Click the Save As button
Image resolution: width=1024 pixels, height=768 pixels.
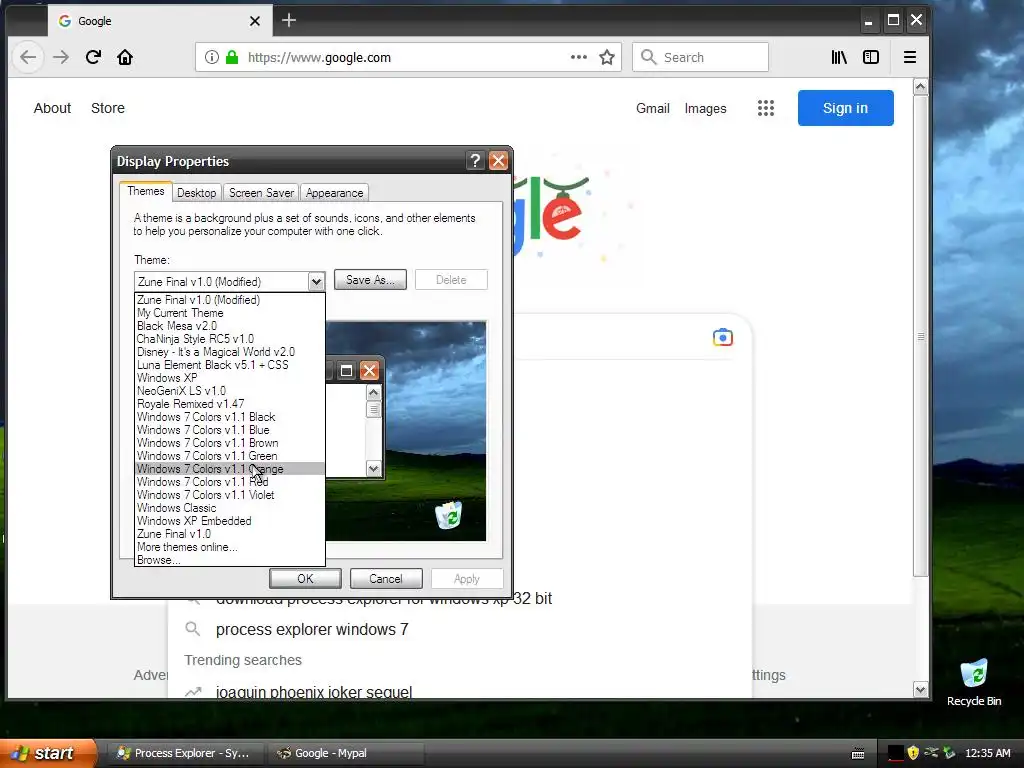tap(370, 280)
